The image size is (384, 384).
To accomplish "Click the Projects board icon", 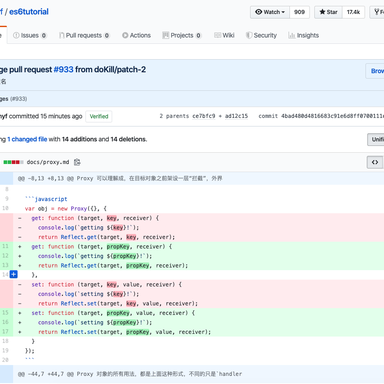I will pyautogui.click(x=166, y=35).
